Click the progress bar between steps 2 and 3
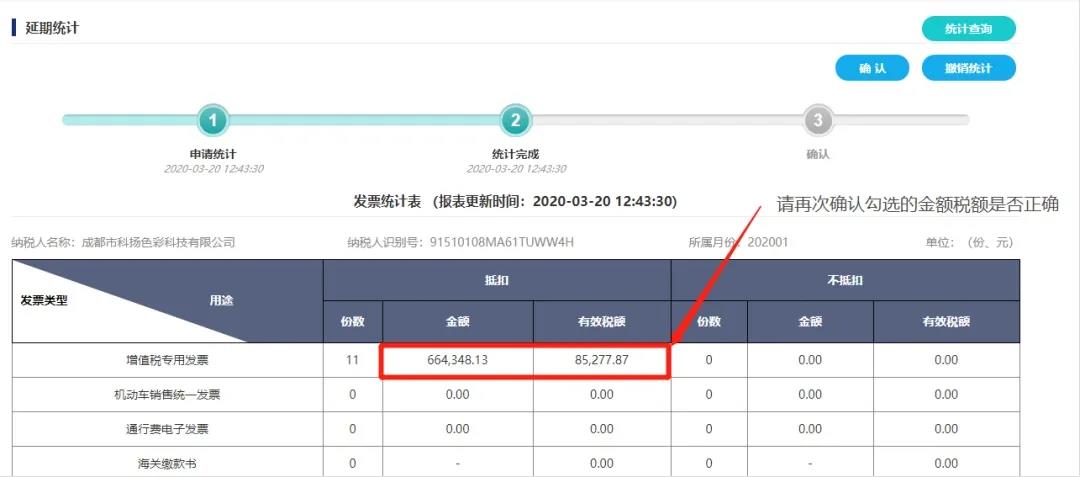Screen dimensions: 1080x477 pyautogui.click(x=666, y=121)
